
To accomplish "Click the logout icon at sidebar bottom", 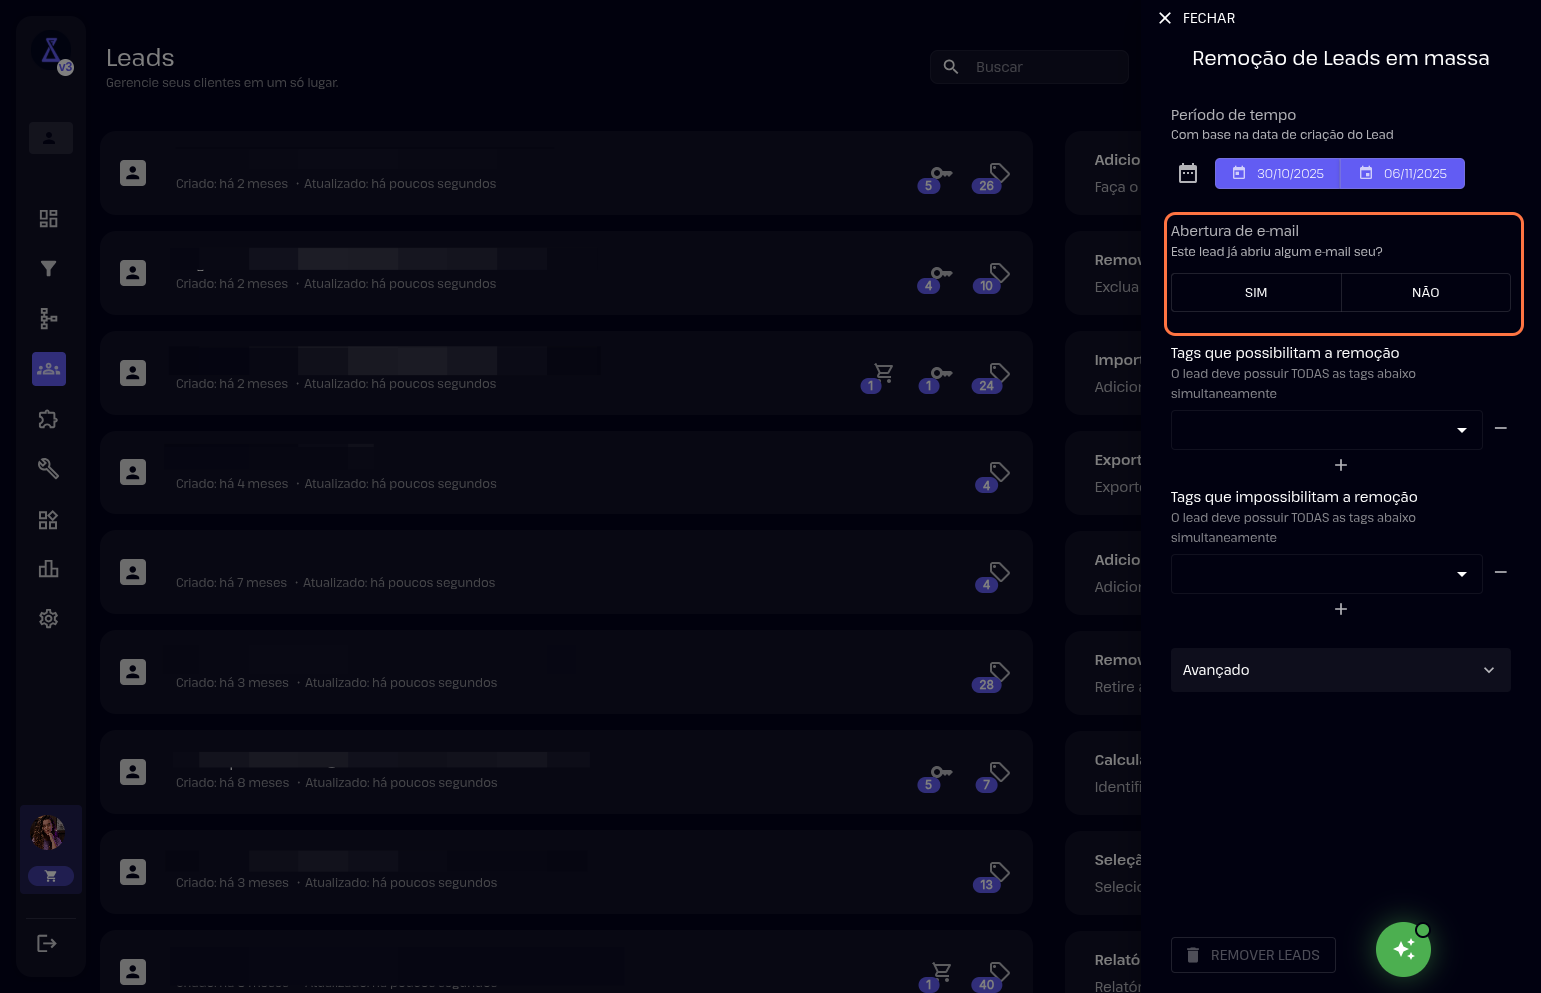I will tap(47, 943).
